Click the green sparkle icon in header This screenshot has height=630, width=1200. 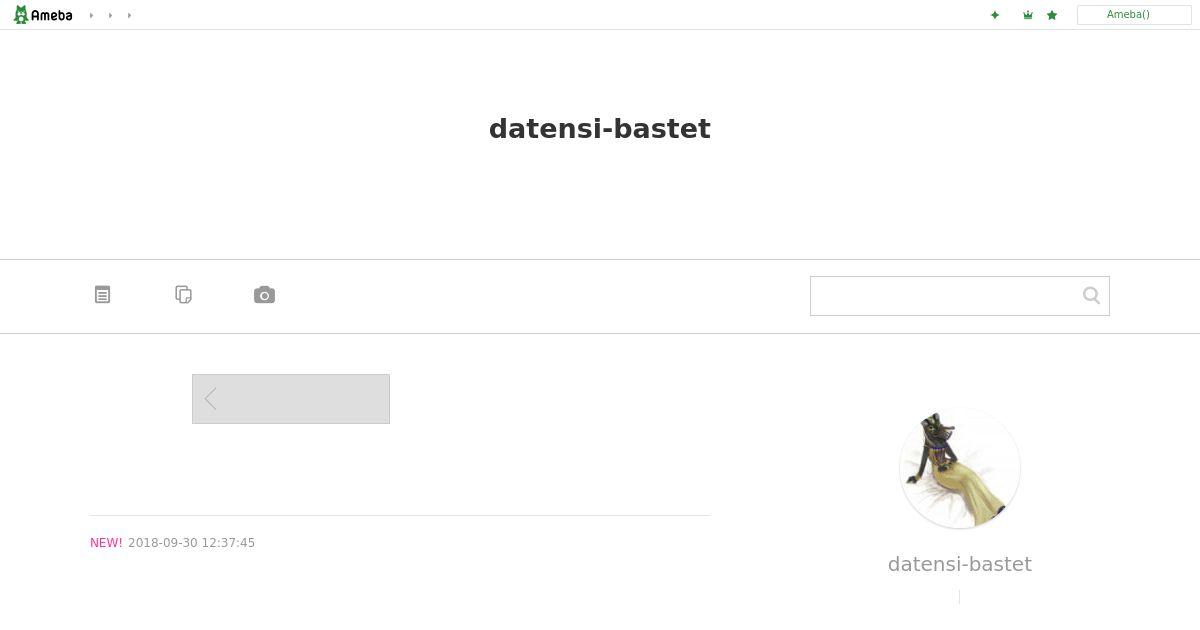pos(995,15)
